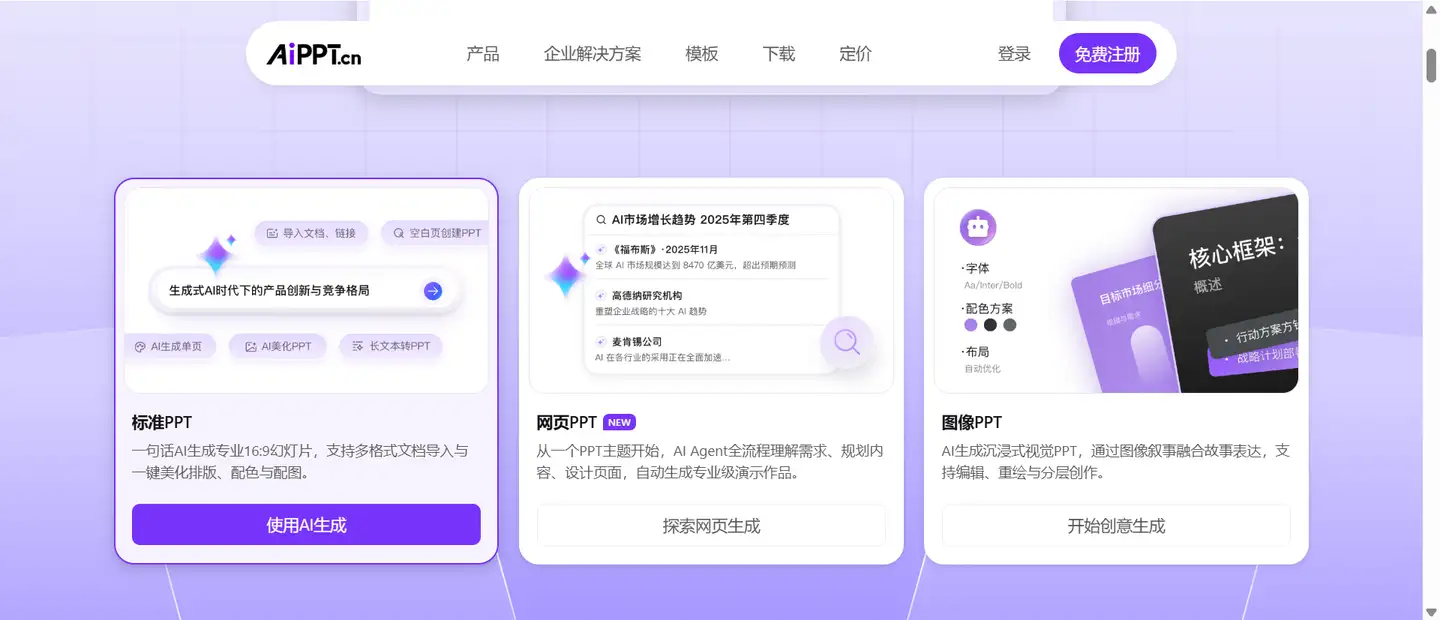Select the black color scheme swatch

tap(990, 325)
